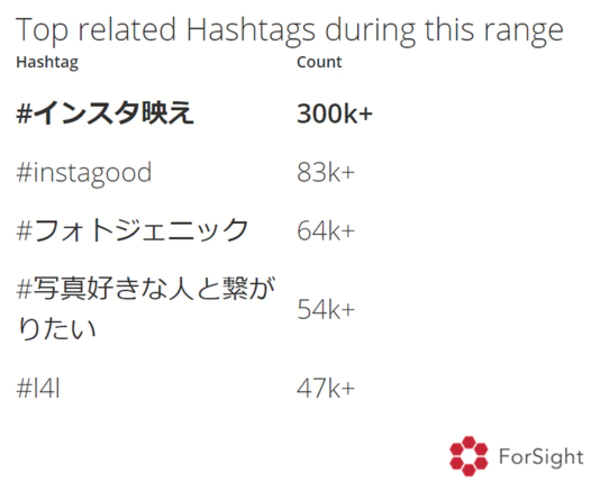This screenshot has width=600, height=491.
Task: Click the 54k+ count value
Action: coord(326,309)
